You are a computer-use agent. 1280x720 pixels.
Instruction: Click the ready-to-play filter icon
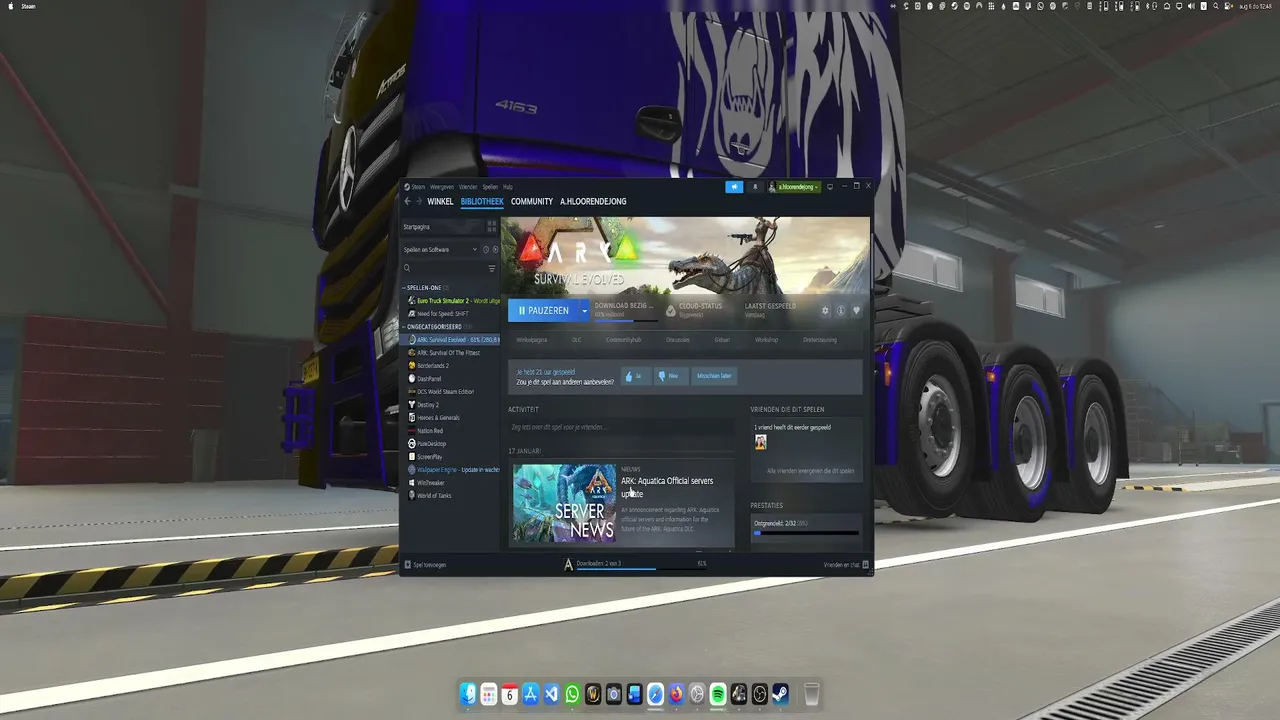coord(495,250)
